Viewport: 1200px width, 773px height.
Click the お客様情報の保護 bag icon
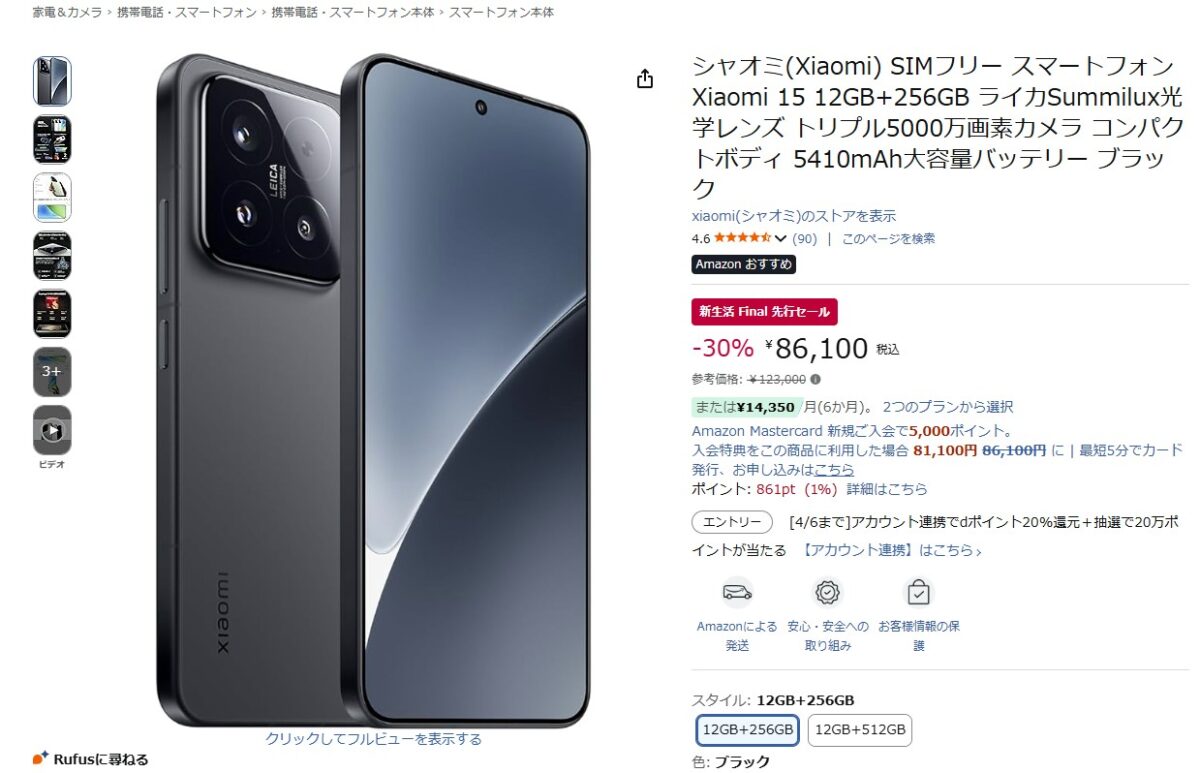918,592
